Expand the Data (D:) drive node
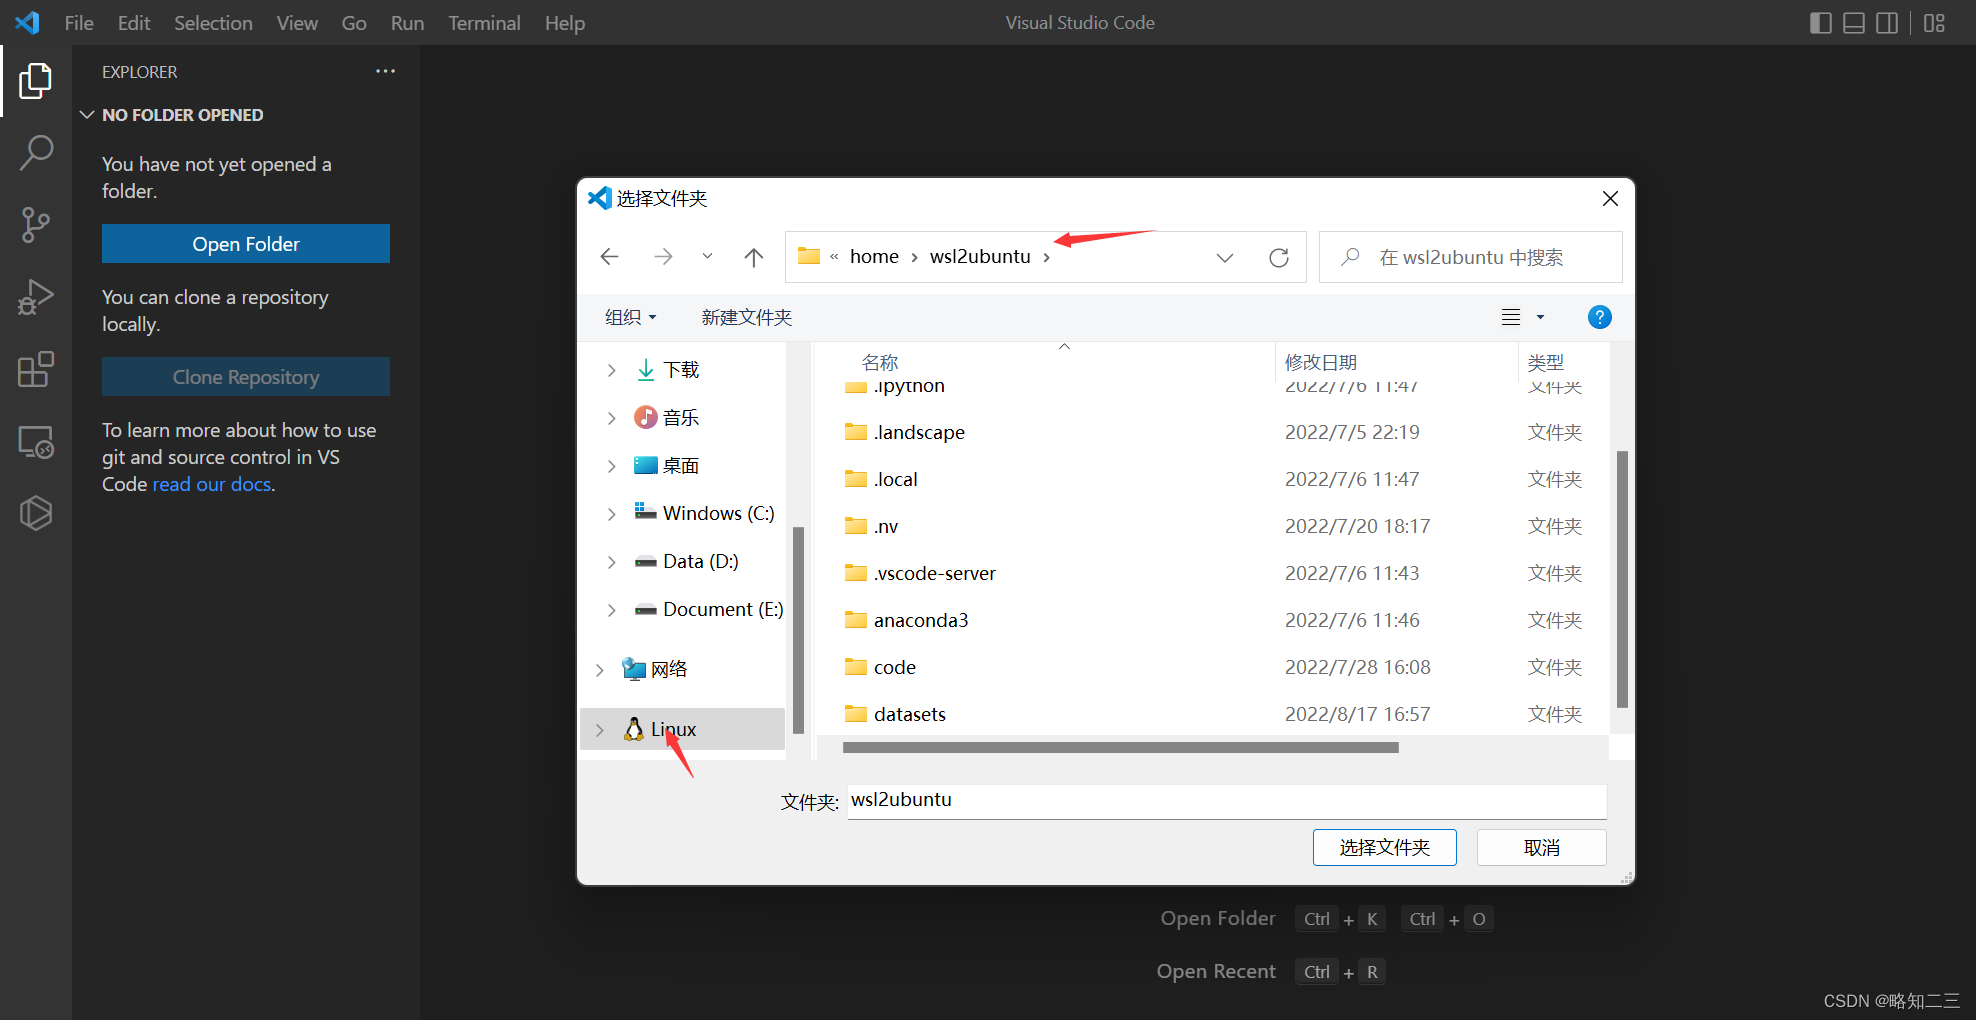This screenshot has height=1020, width=1976. [x=611, y=562]
